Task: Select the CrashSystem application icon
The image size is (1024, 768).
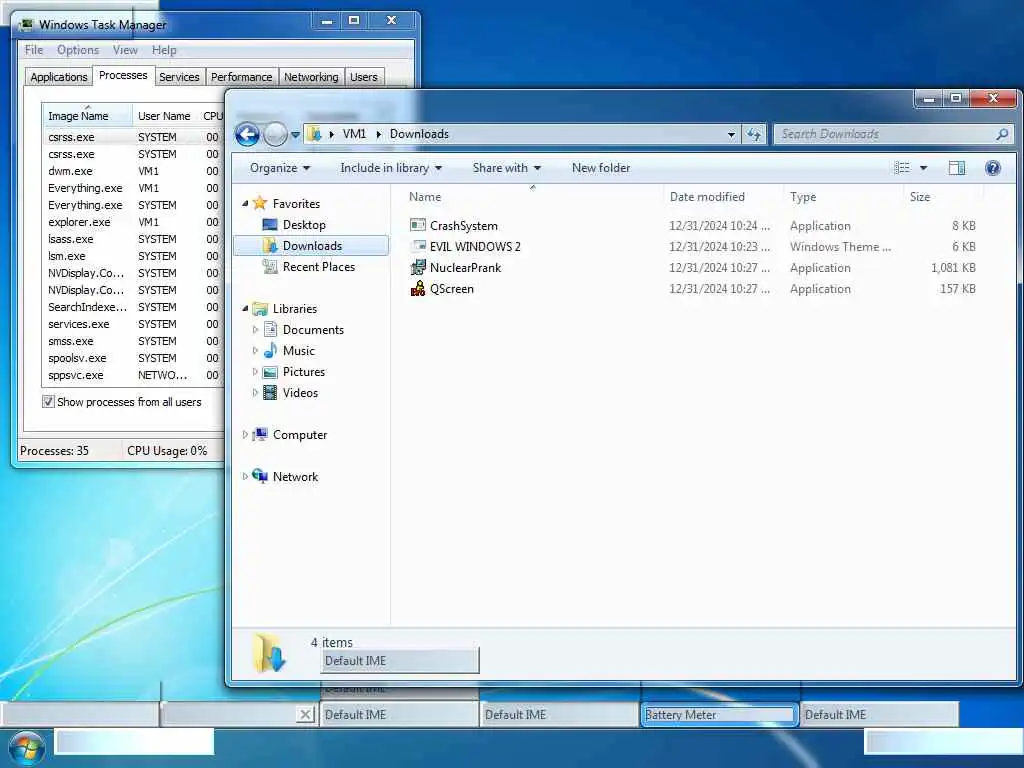Action: (418, 225)
